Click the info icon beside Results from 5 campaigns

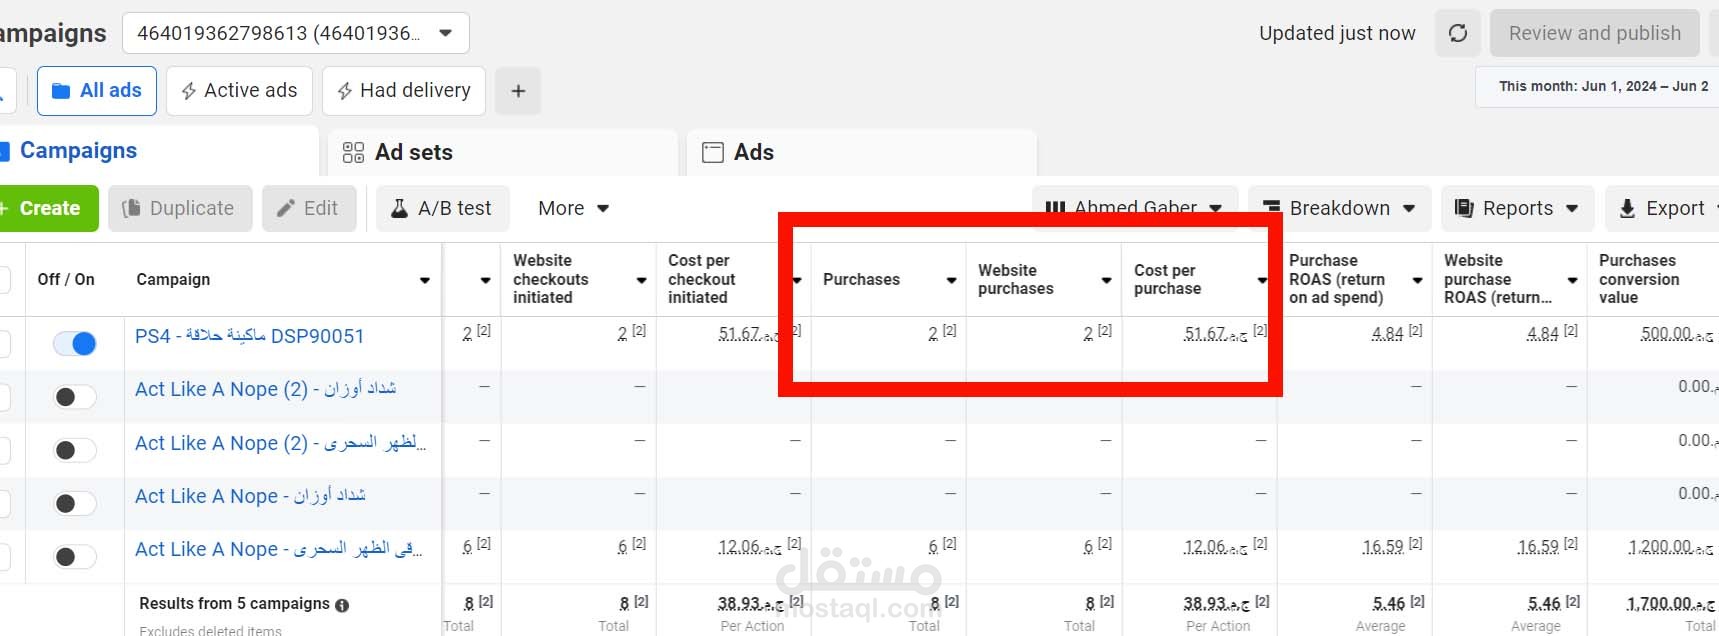click(x=342, y=605)
